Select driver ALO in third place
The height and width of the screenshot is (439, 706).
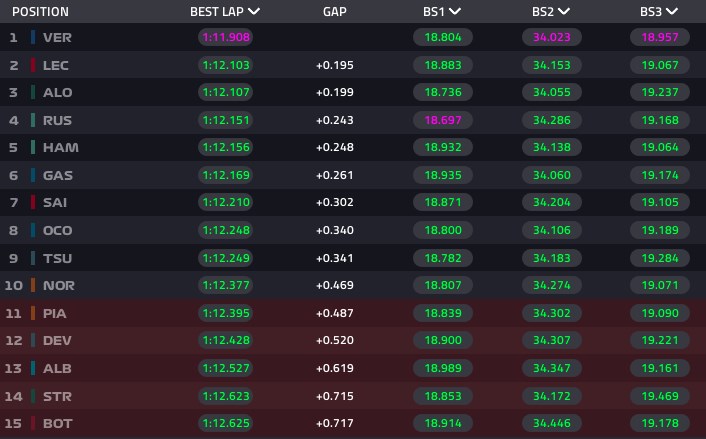[58, 92]
